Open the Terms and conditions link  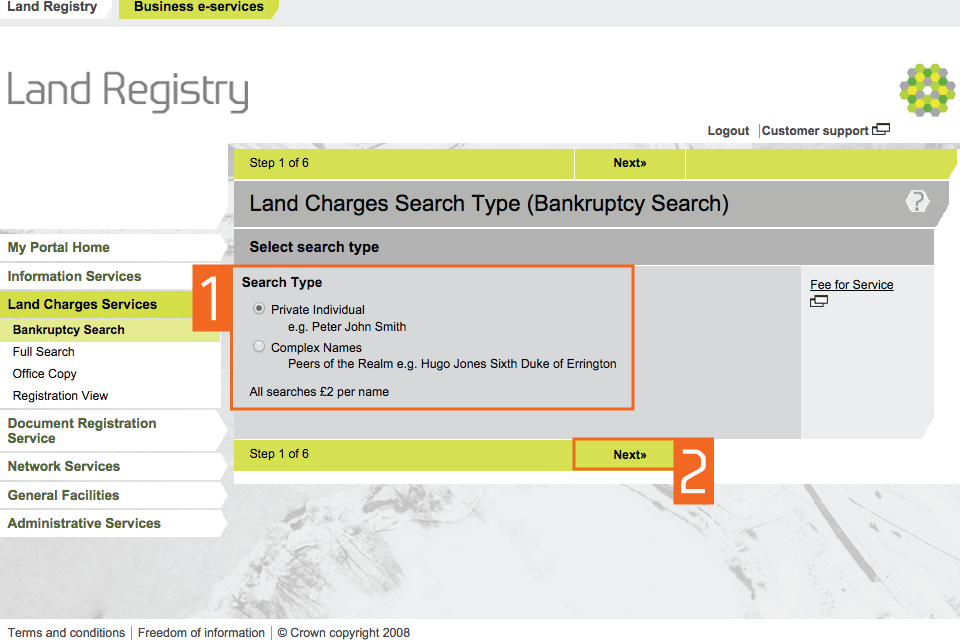point(66,633)
